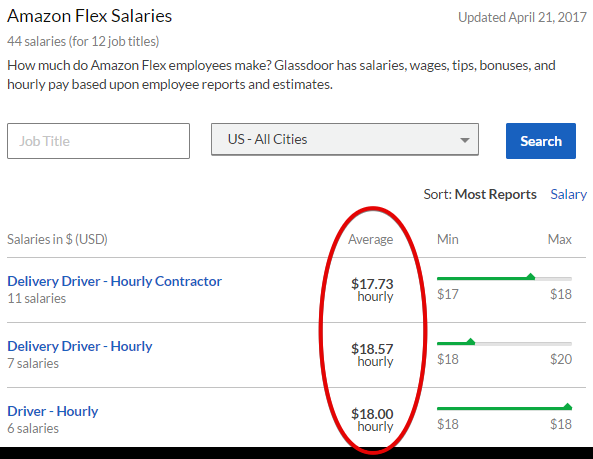Click the dropdown arrow in location selector
Screen dimensions: 593x459
point(465,140)
